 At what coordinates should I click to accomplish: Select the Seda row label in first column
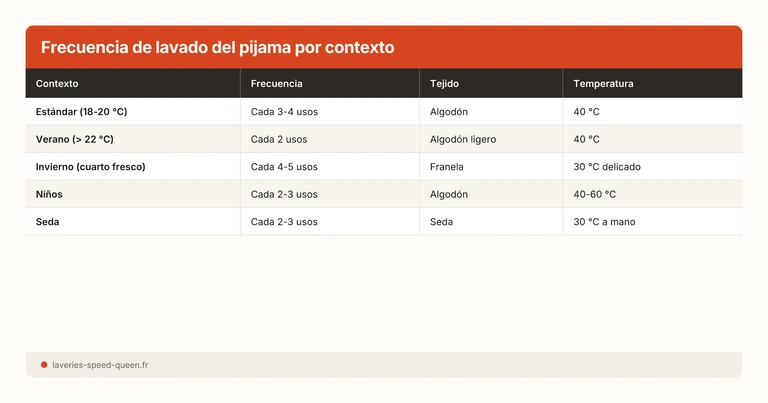point(47,222)
